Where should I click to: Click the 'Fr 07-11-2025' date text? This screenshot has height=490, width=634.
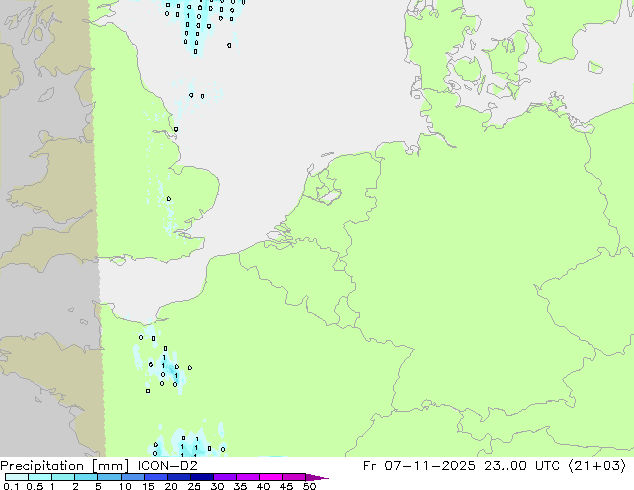click(x=419, y=466)
